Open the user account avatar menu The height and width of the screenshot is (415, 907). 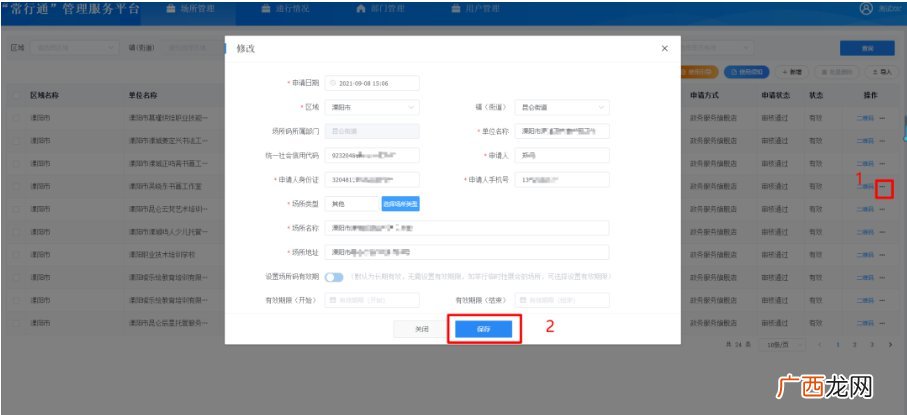pos(866,9)
